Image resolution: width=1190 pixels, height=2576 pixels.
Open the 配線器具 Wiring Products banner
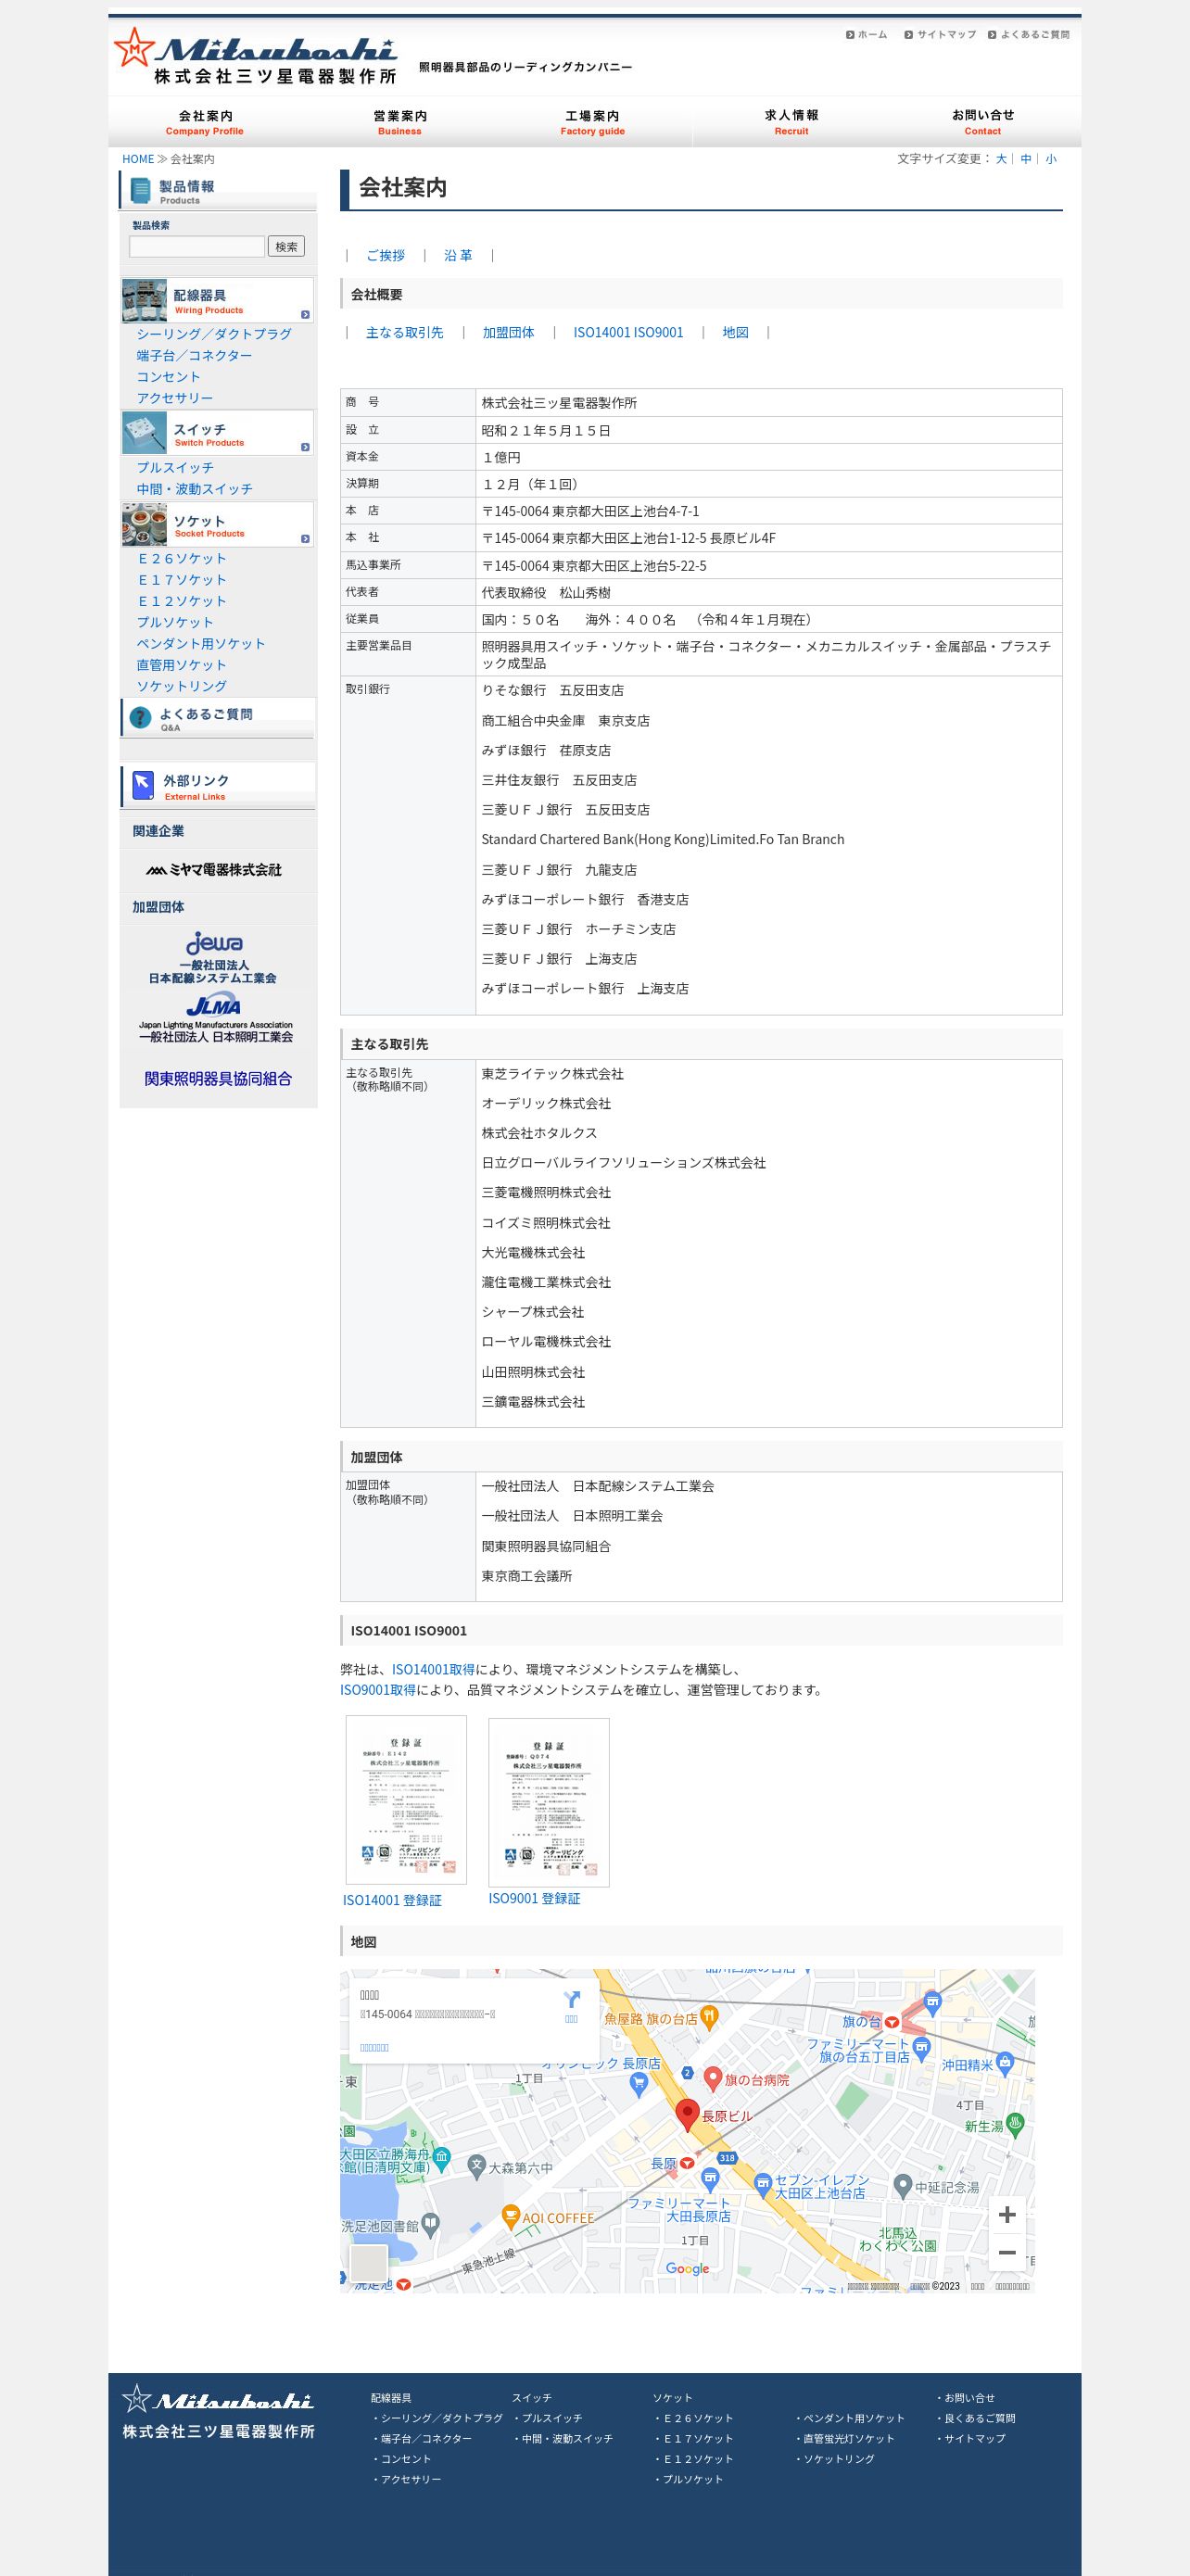point(218,300)
